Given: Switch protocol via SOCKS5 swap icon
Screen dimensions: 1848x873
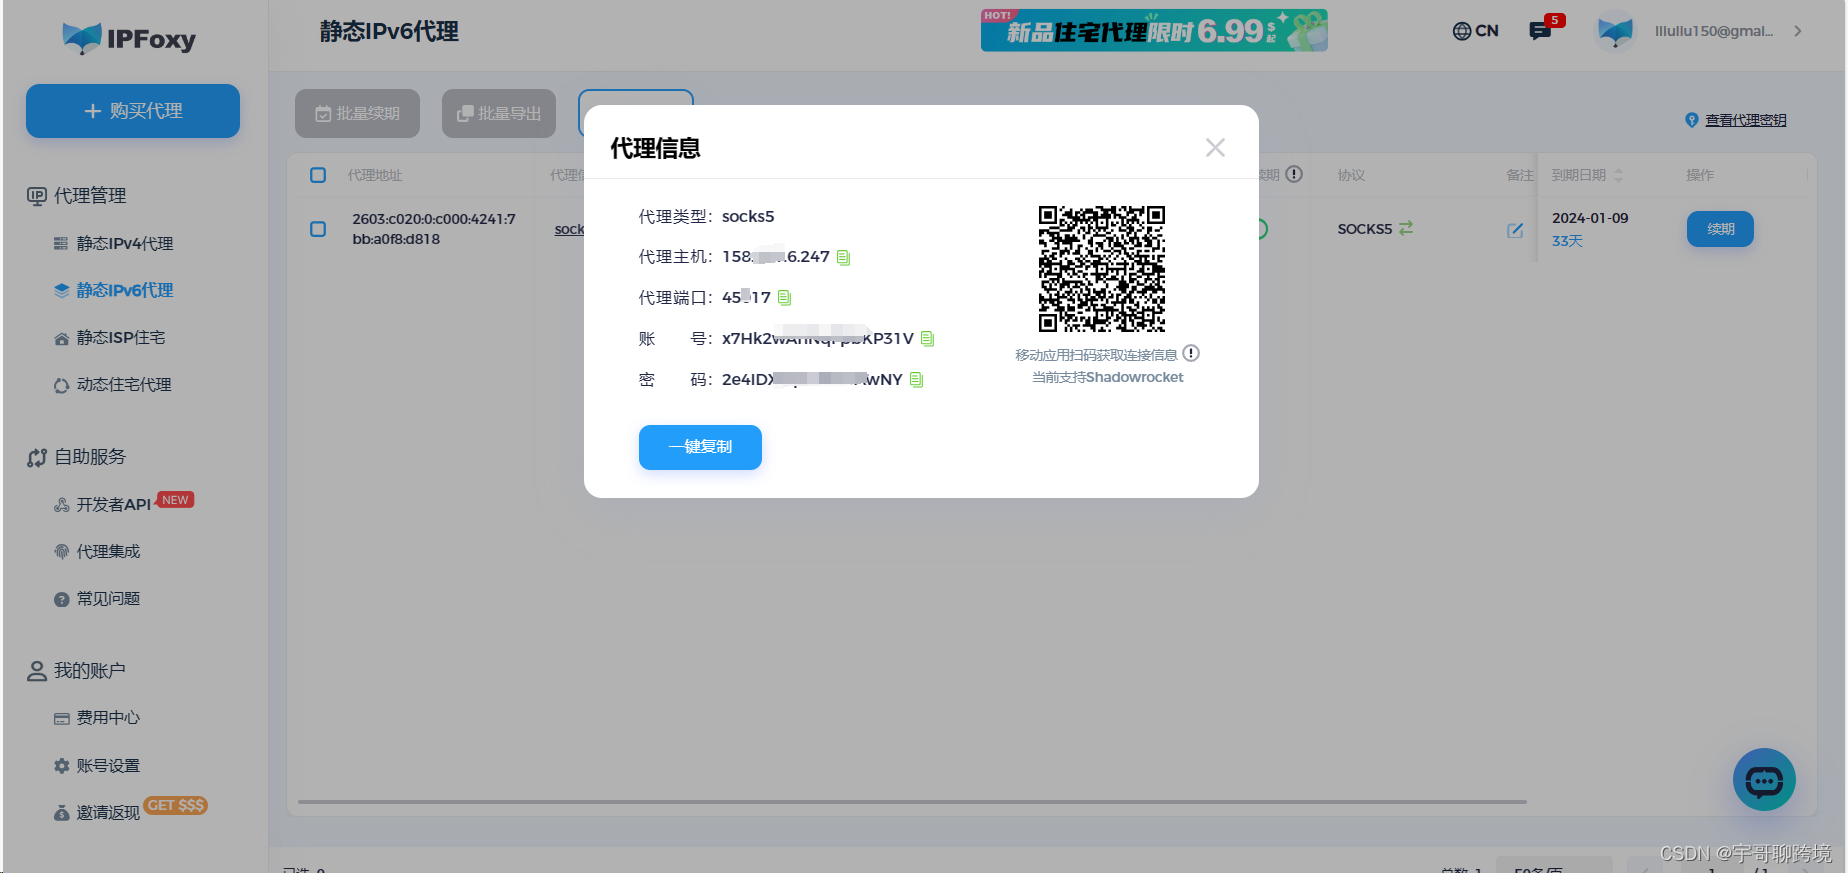Looking at the screenshot, I should [x=1406, y=229].
